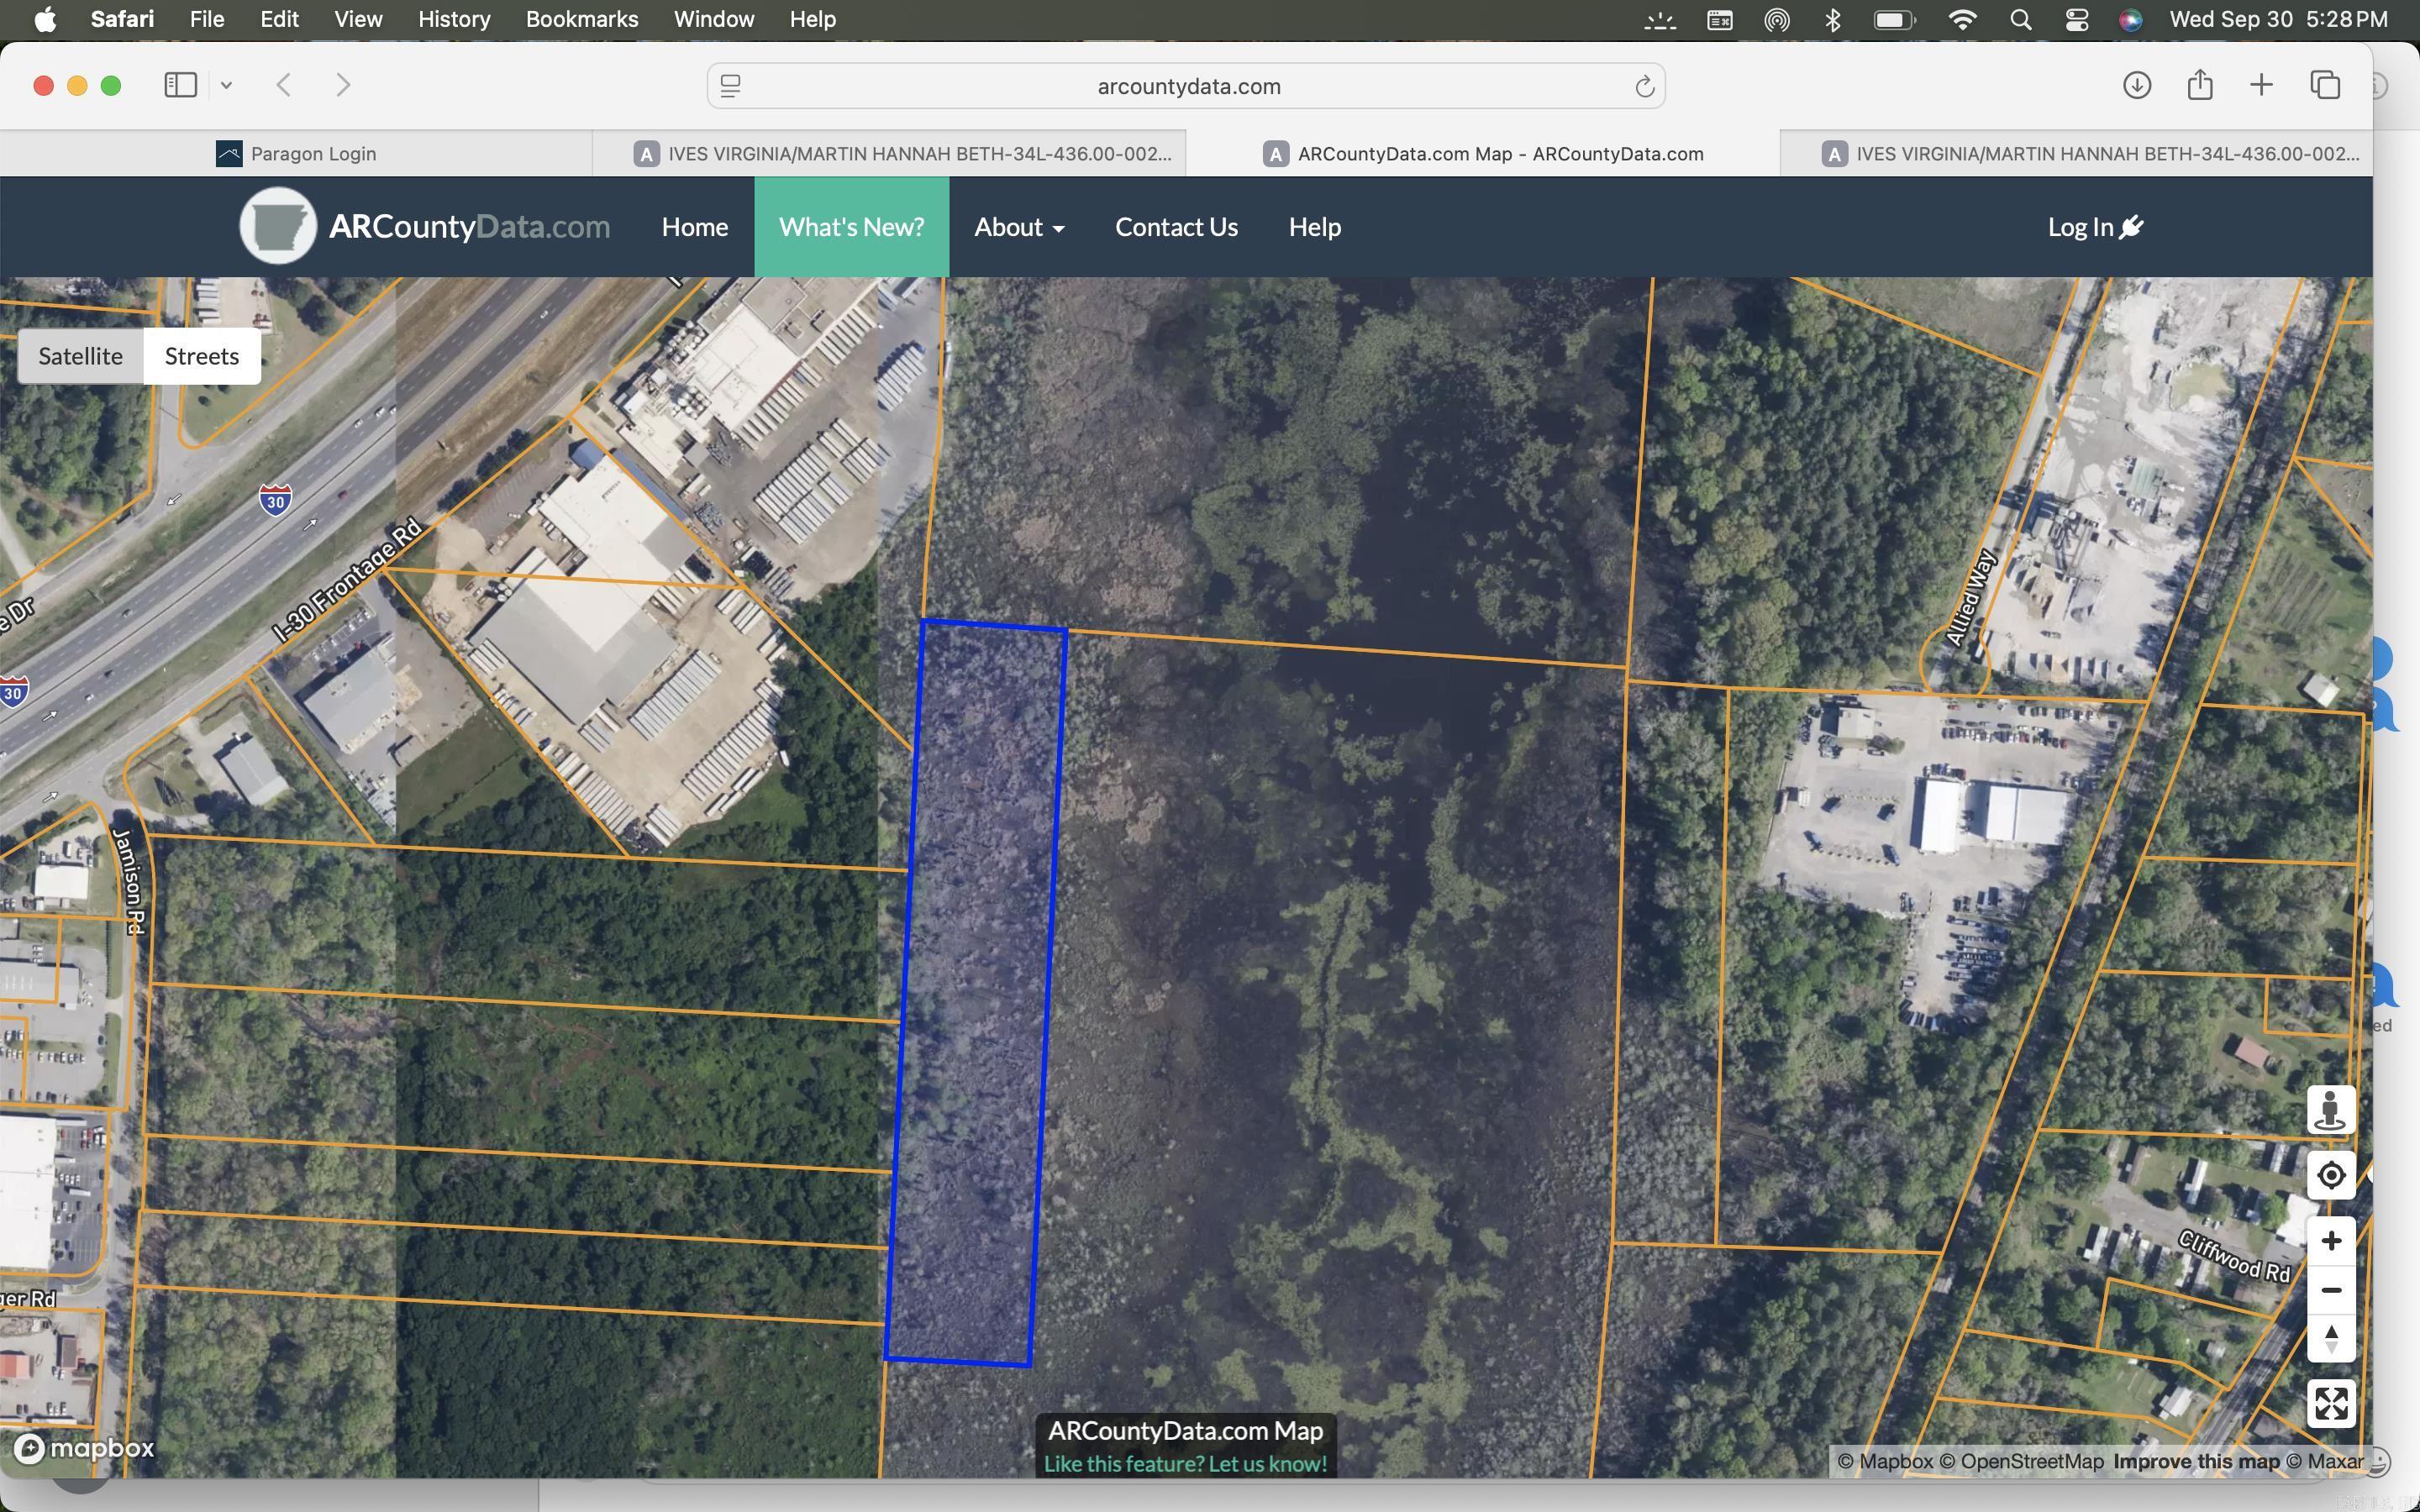Open sidebar options dropdown arrow
Viewport: 2420px width, 1512px height.
coord(226,85)
